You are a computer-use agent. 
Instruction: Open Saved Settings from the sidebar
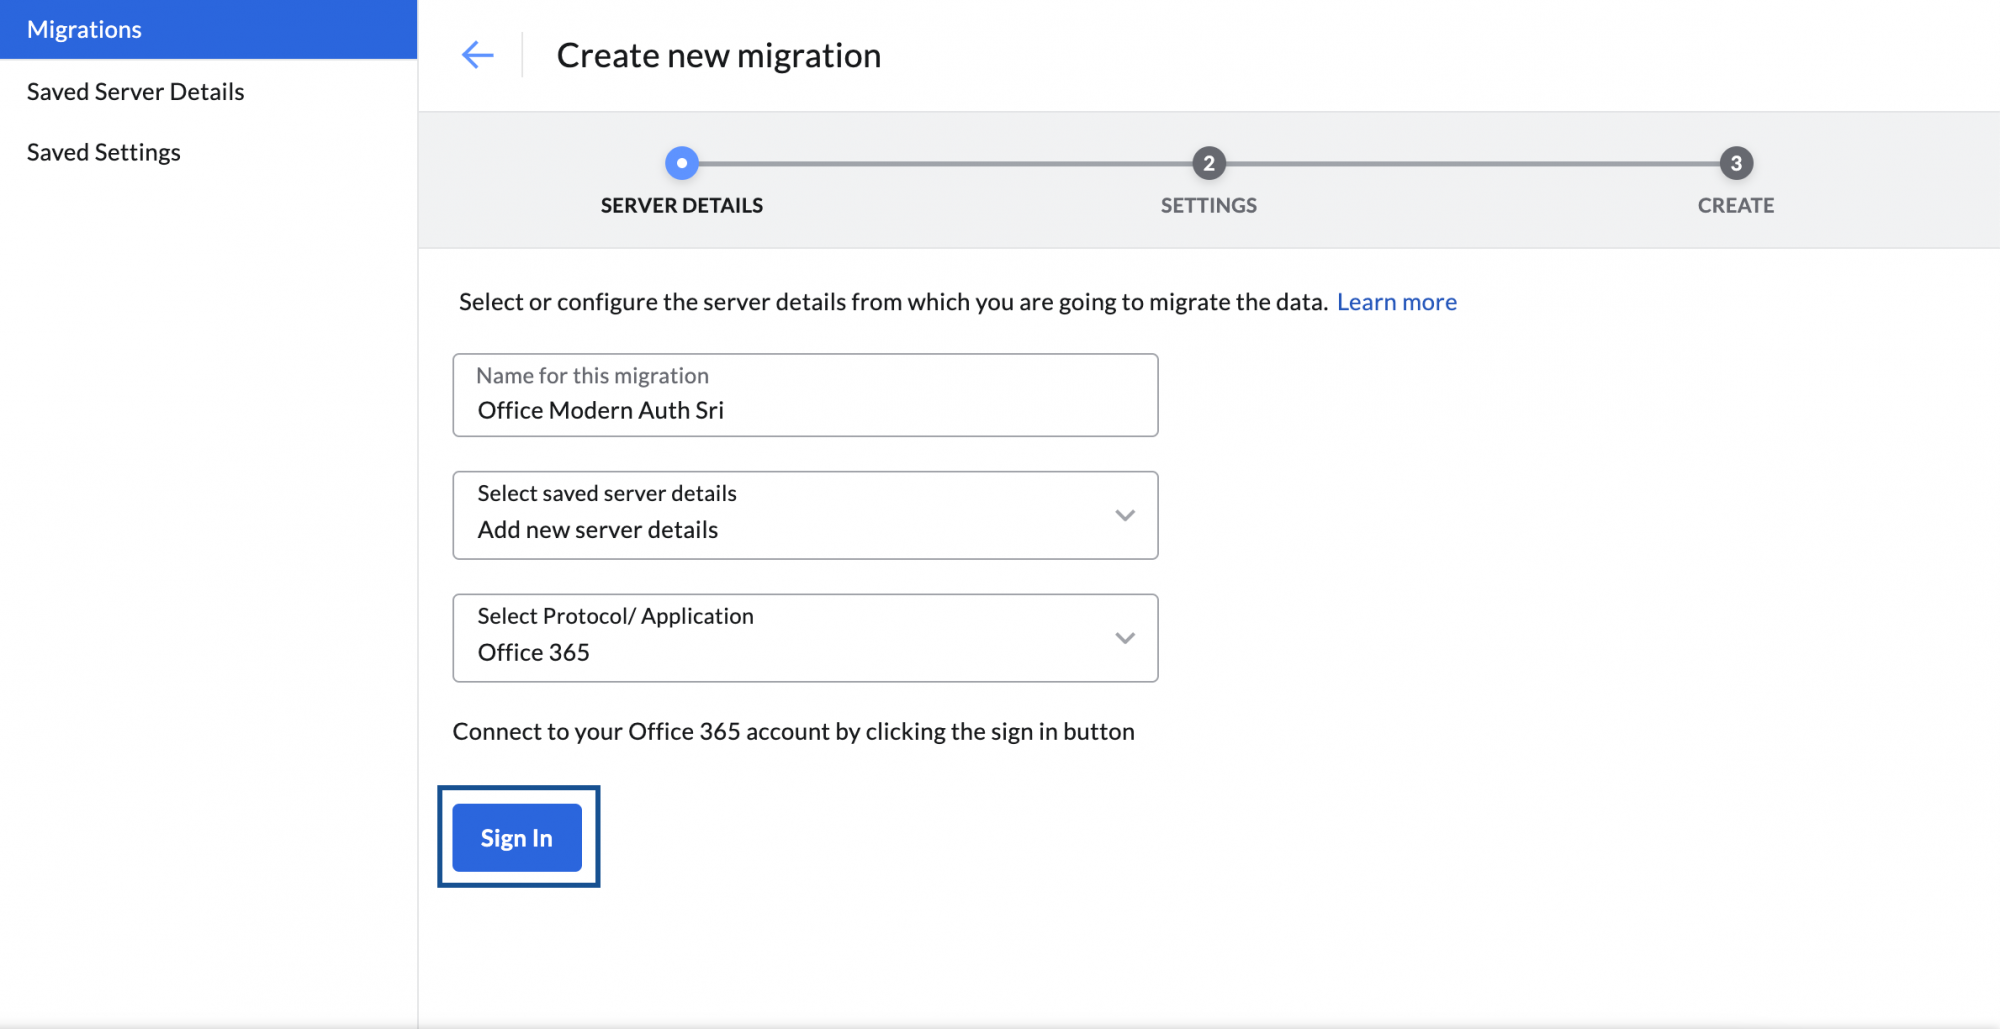103,152
